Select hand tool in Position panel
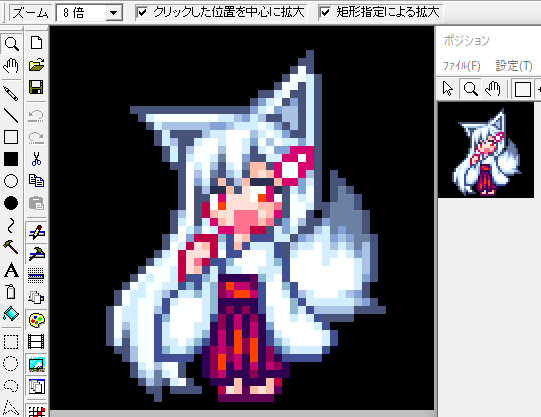The height and width of the screenshot is (417, 541). [x=492, y=89]
